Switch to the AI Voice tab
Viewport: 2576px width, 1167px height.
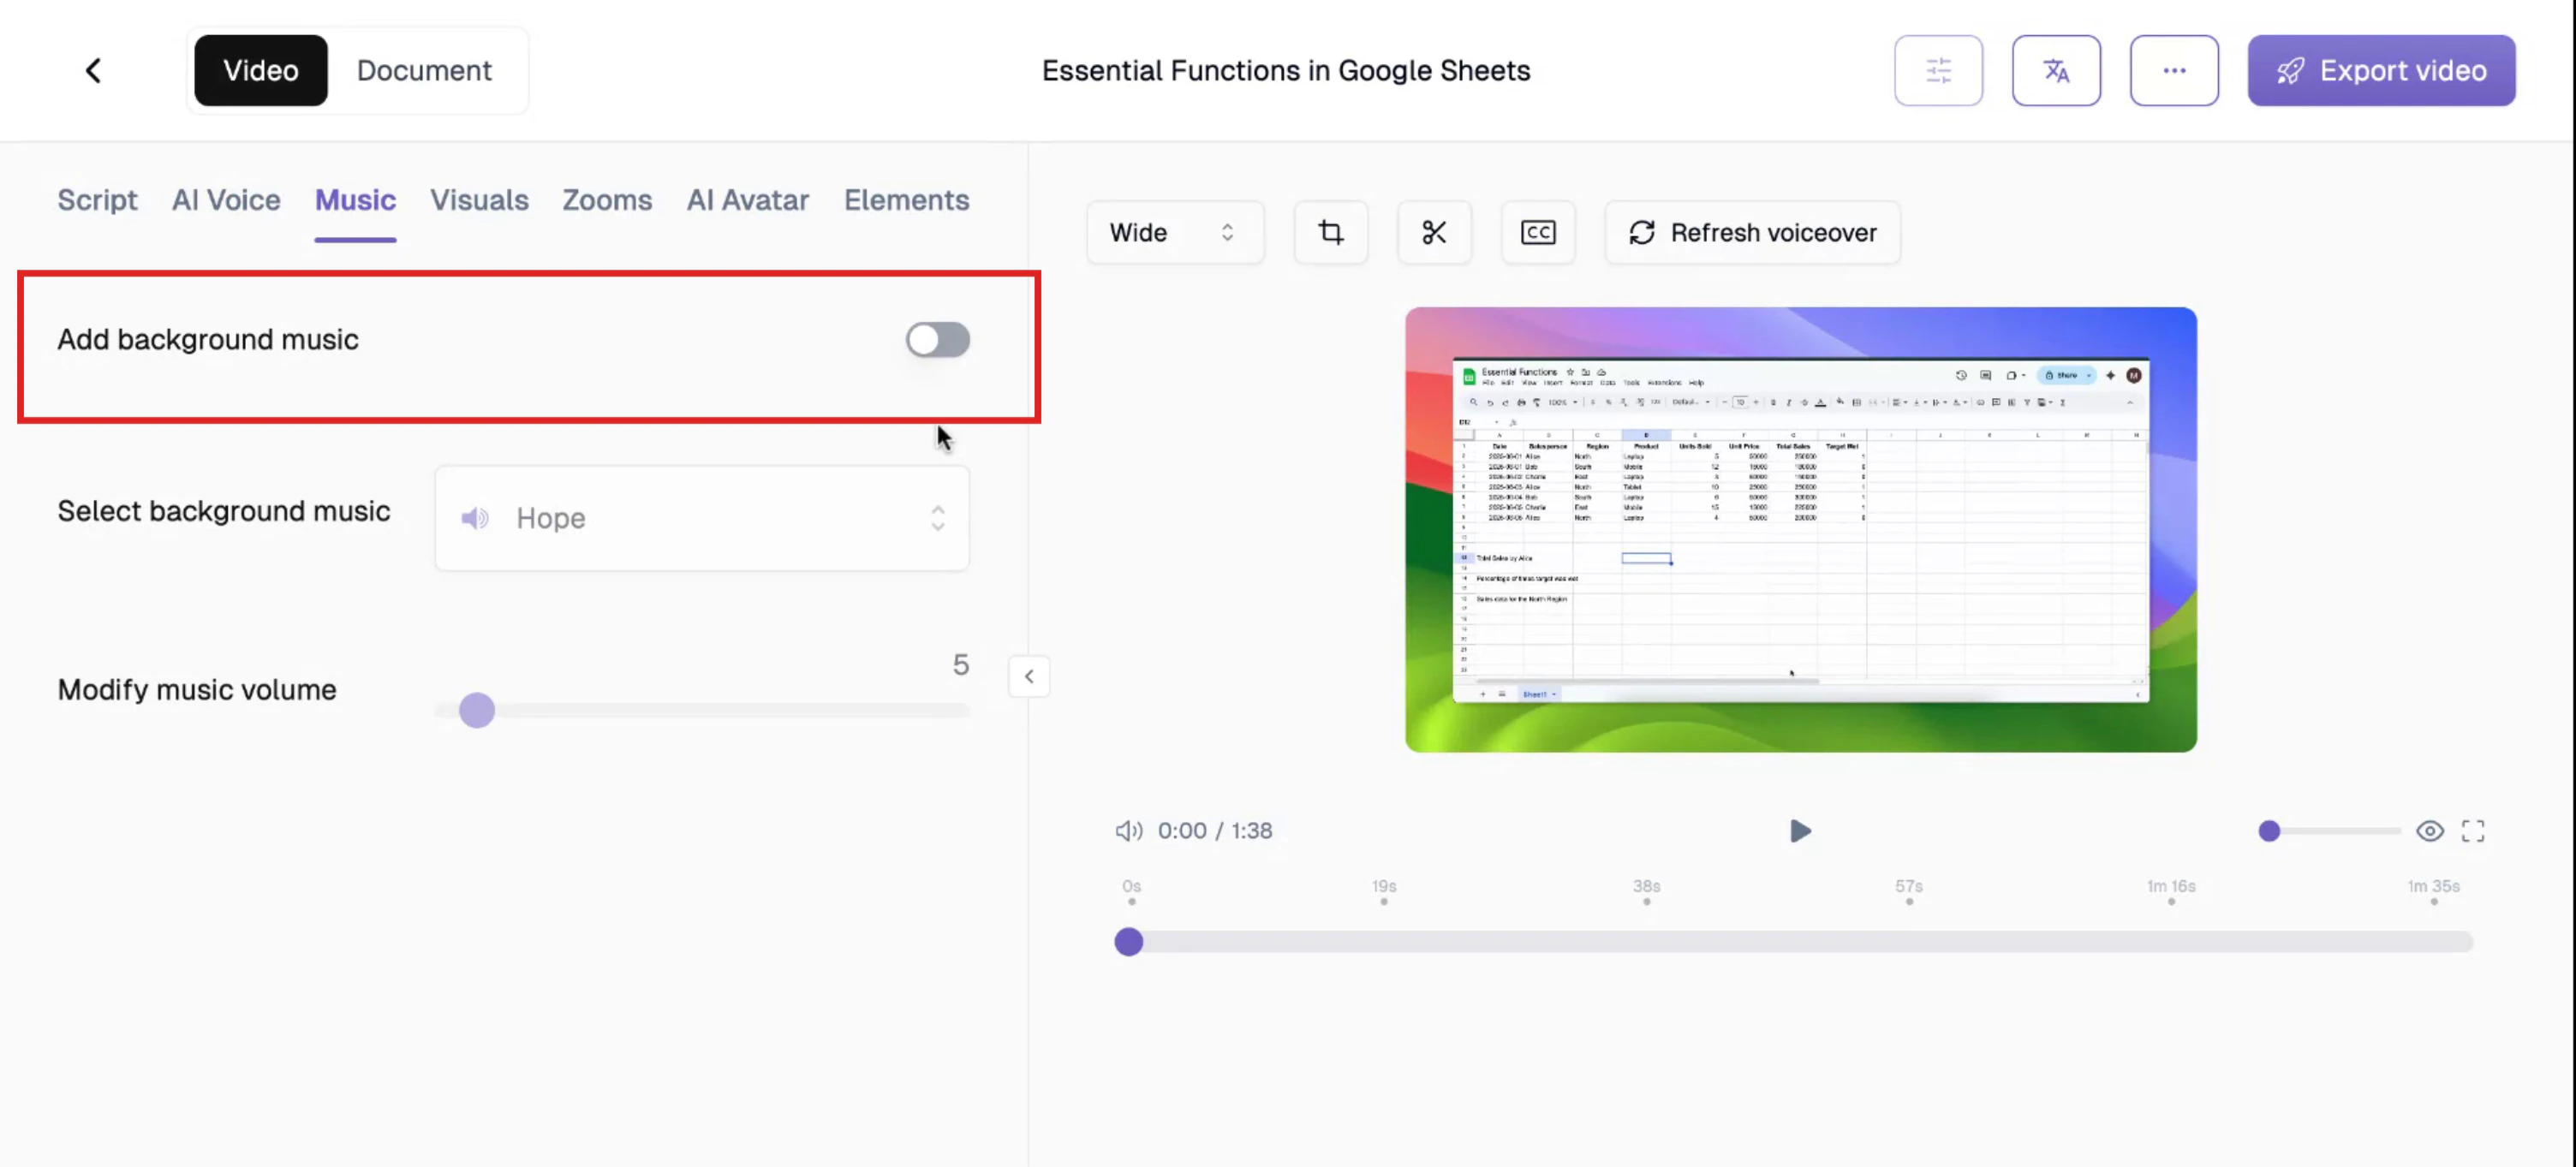pyautogui.click(x=226, y=200)
